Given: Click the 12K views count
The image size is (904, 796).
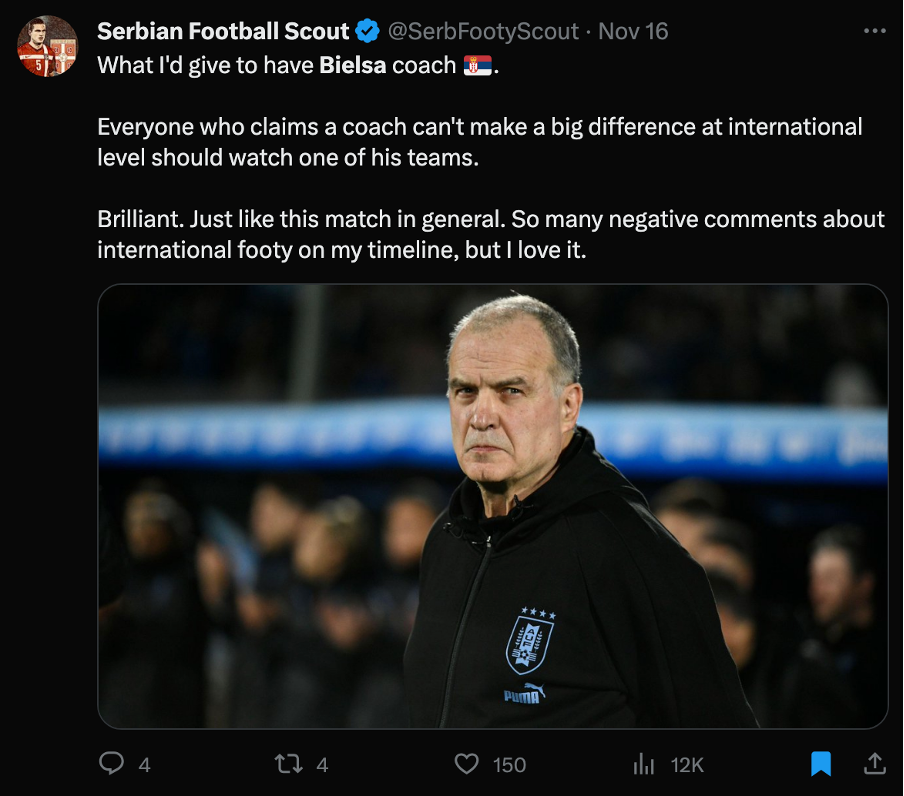Looking at the screenshot, I should tap(687, 765).
